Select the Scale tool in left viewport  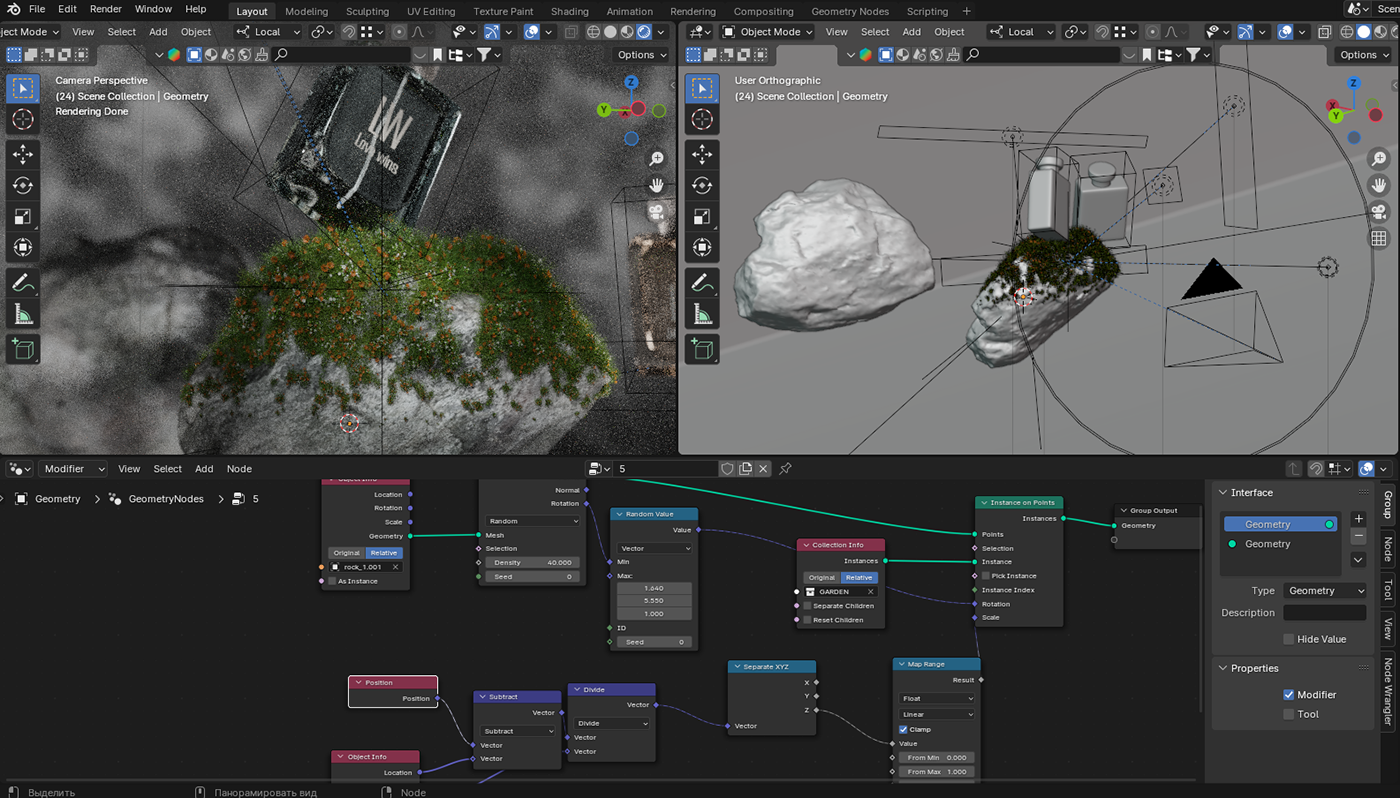click(x=22, y=216)
